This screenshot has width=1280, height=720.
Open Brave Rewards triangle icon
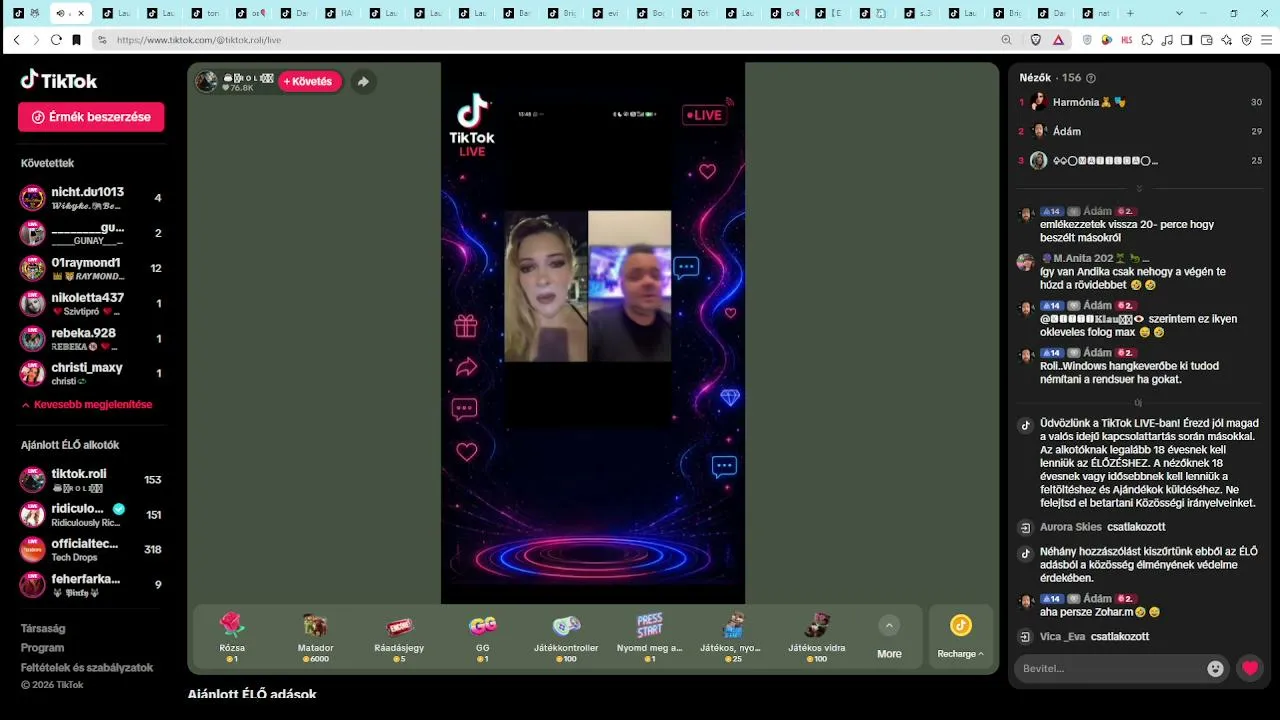tap(1058, 40)
